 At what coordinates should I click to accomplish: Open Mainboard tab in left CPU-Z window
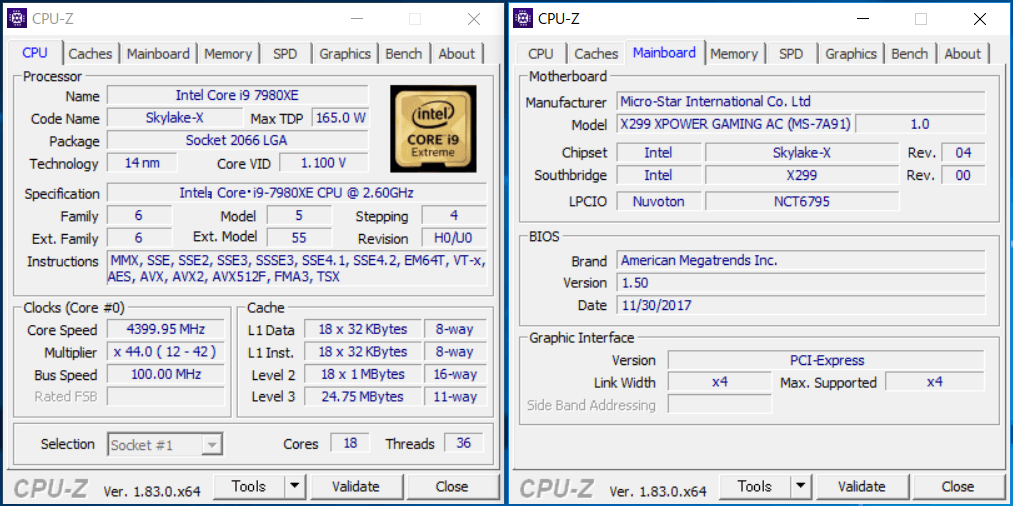[x=158, y=54]
